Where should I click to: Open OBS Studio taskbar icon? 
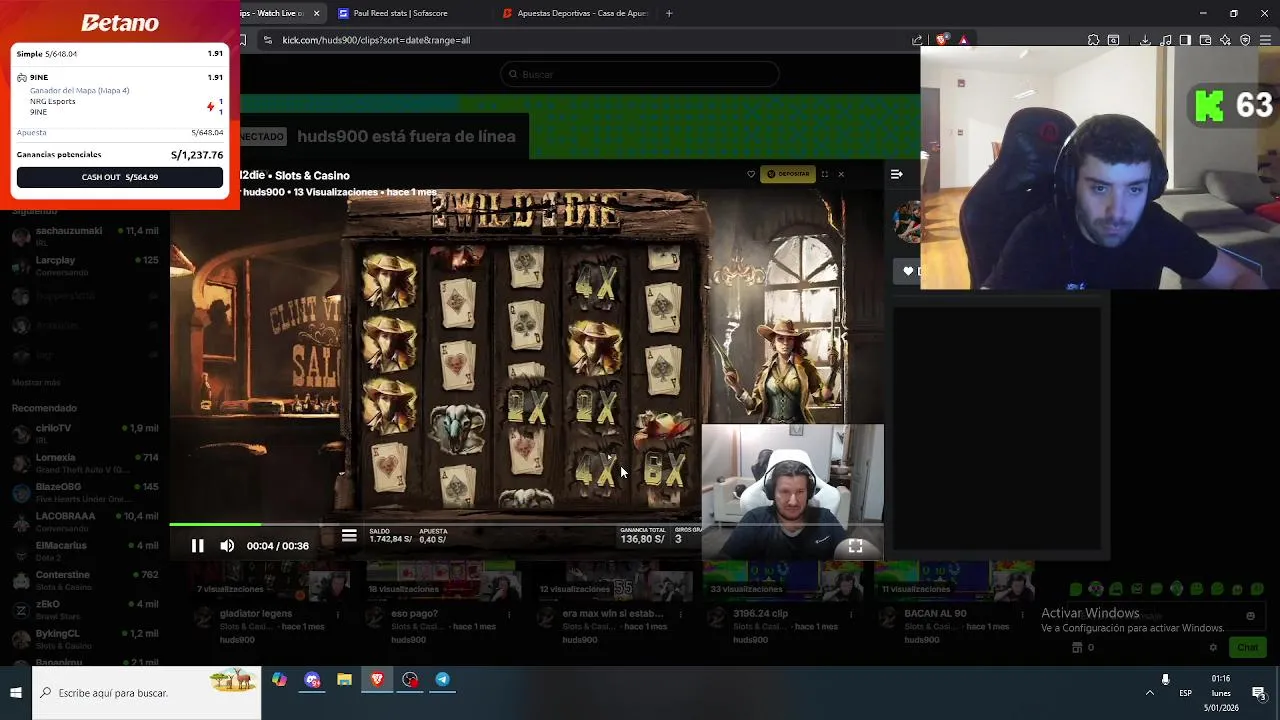pos(410,680)
